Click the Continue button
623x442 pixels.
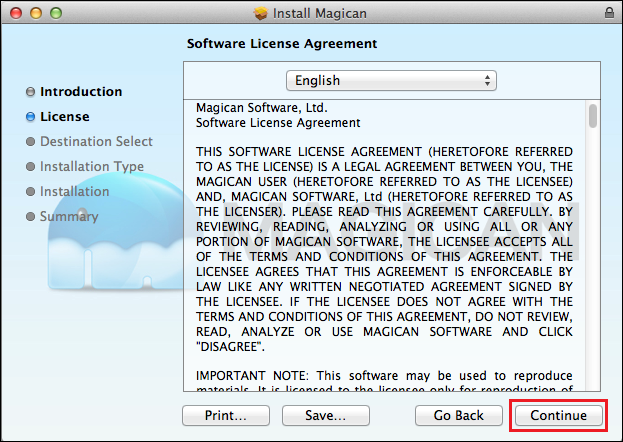[559, 415]
